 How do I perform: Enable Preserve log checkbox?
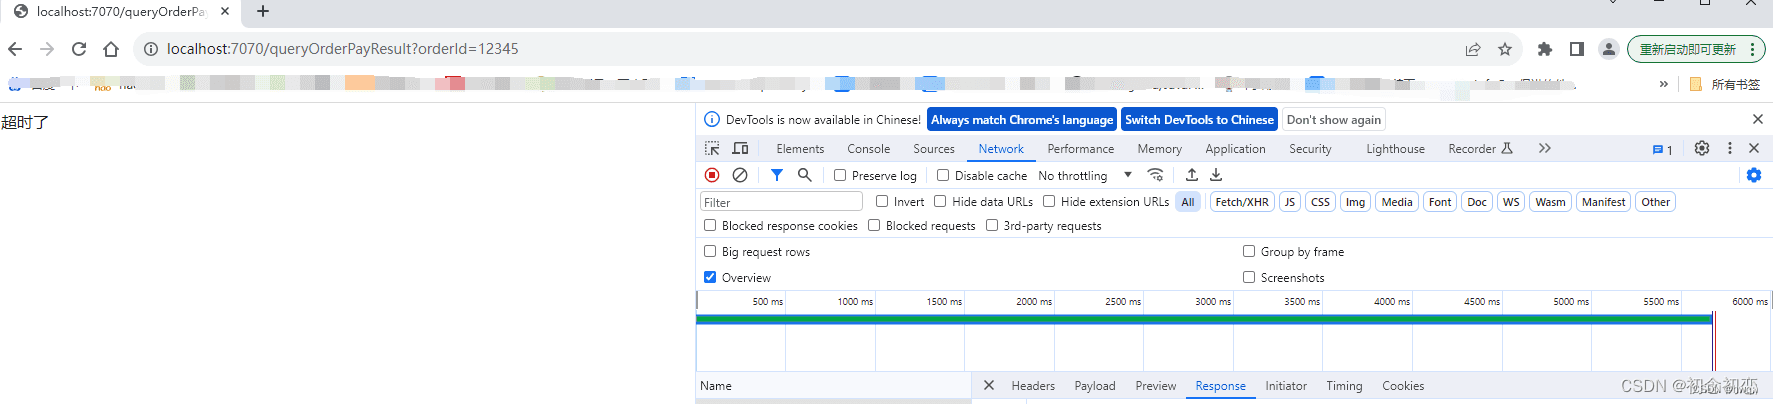[x=840, y=175]
